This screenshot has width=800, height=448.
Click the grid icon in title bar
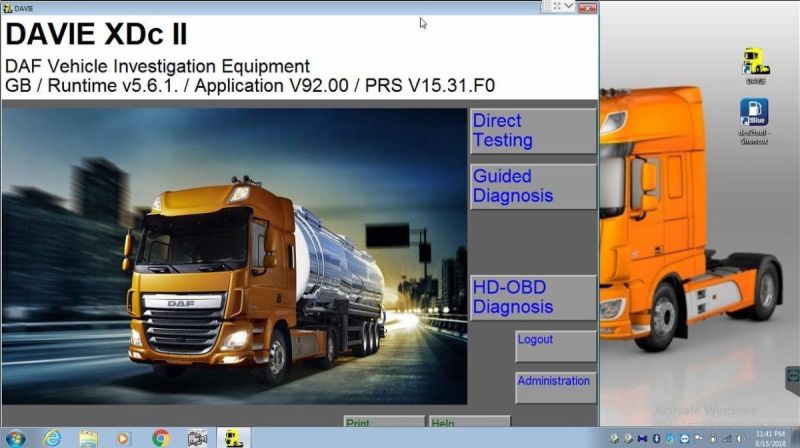coord(545,6)
